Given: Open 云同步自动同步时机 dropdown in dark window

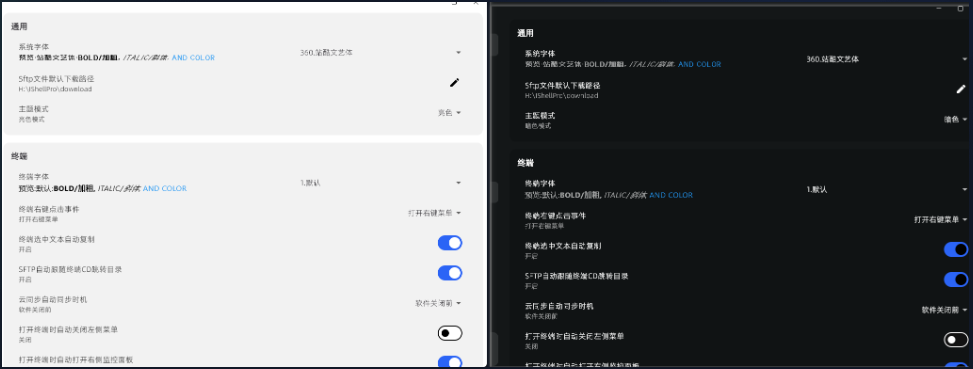Looking at the screenshot, I should tap(944, 309).
